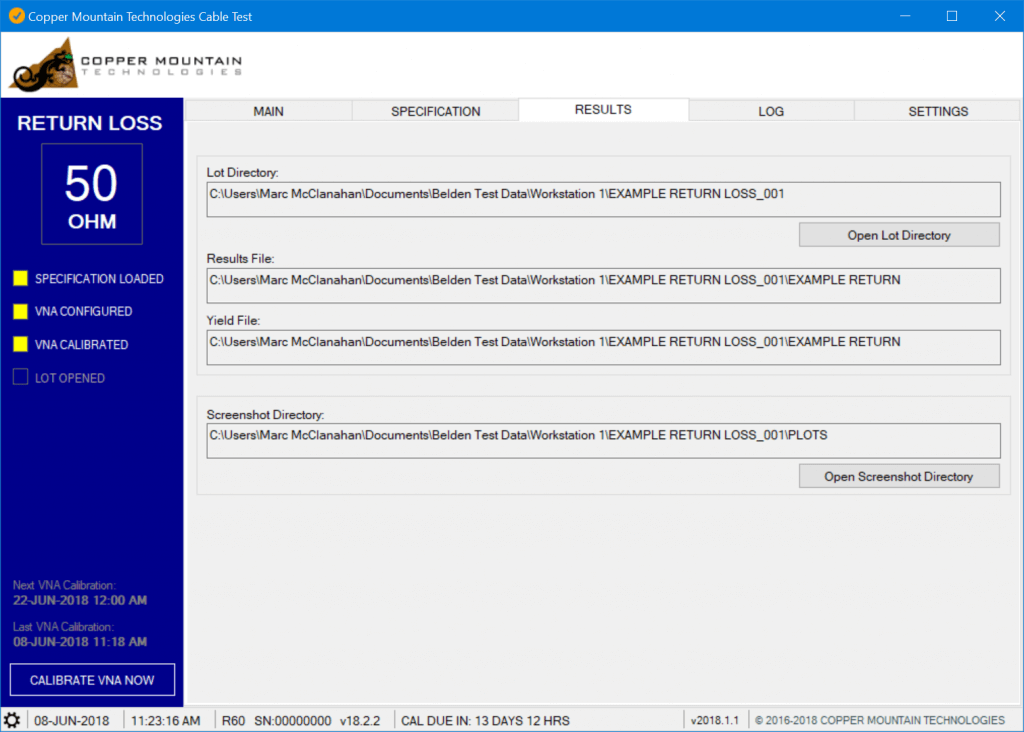Switch to the Main tab

(268, 111)
